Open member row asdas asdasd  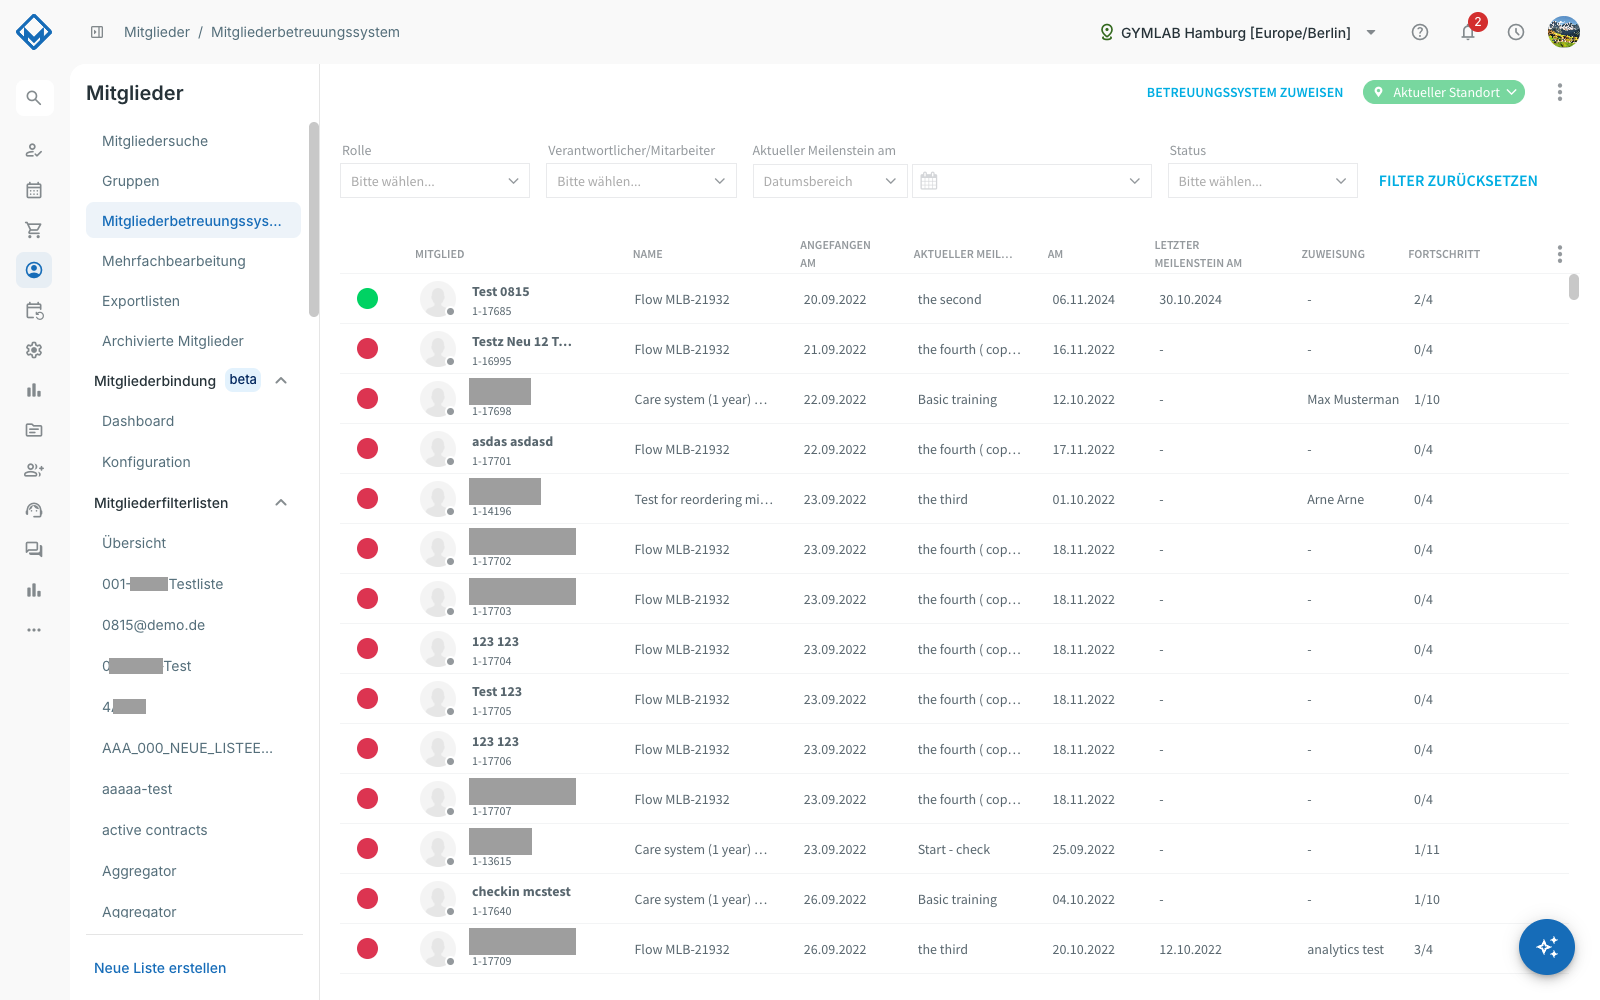[x=953, y=449]
